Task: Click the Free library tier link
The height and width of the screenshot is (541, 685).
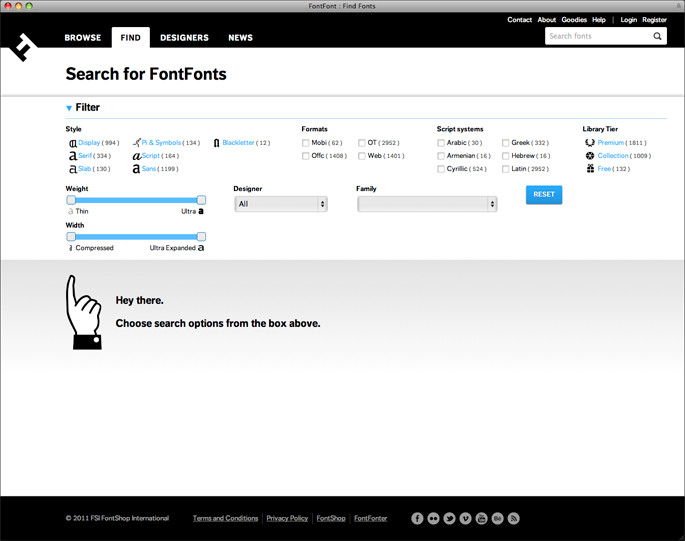Action: (x=604, y=169)
